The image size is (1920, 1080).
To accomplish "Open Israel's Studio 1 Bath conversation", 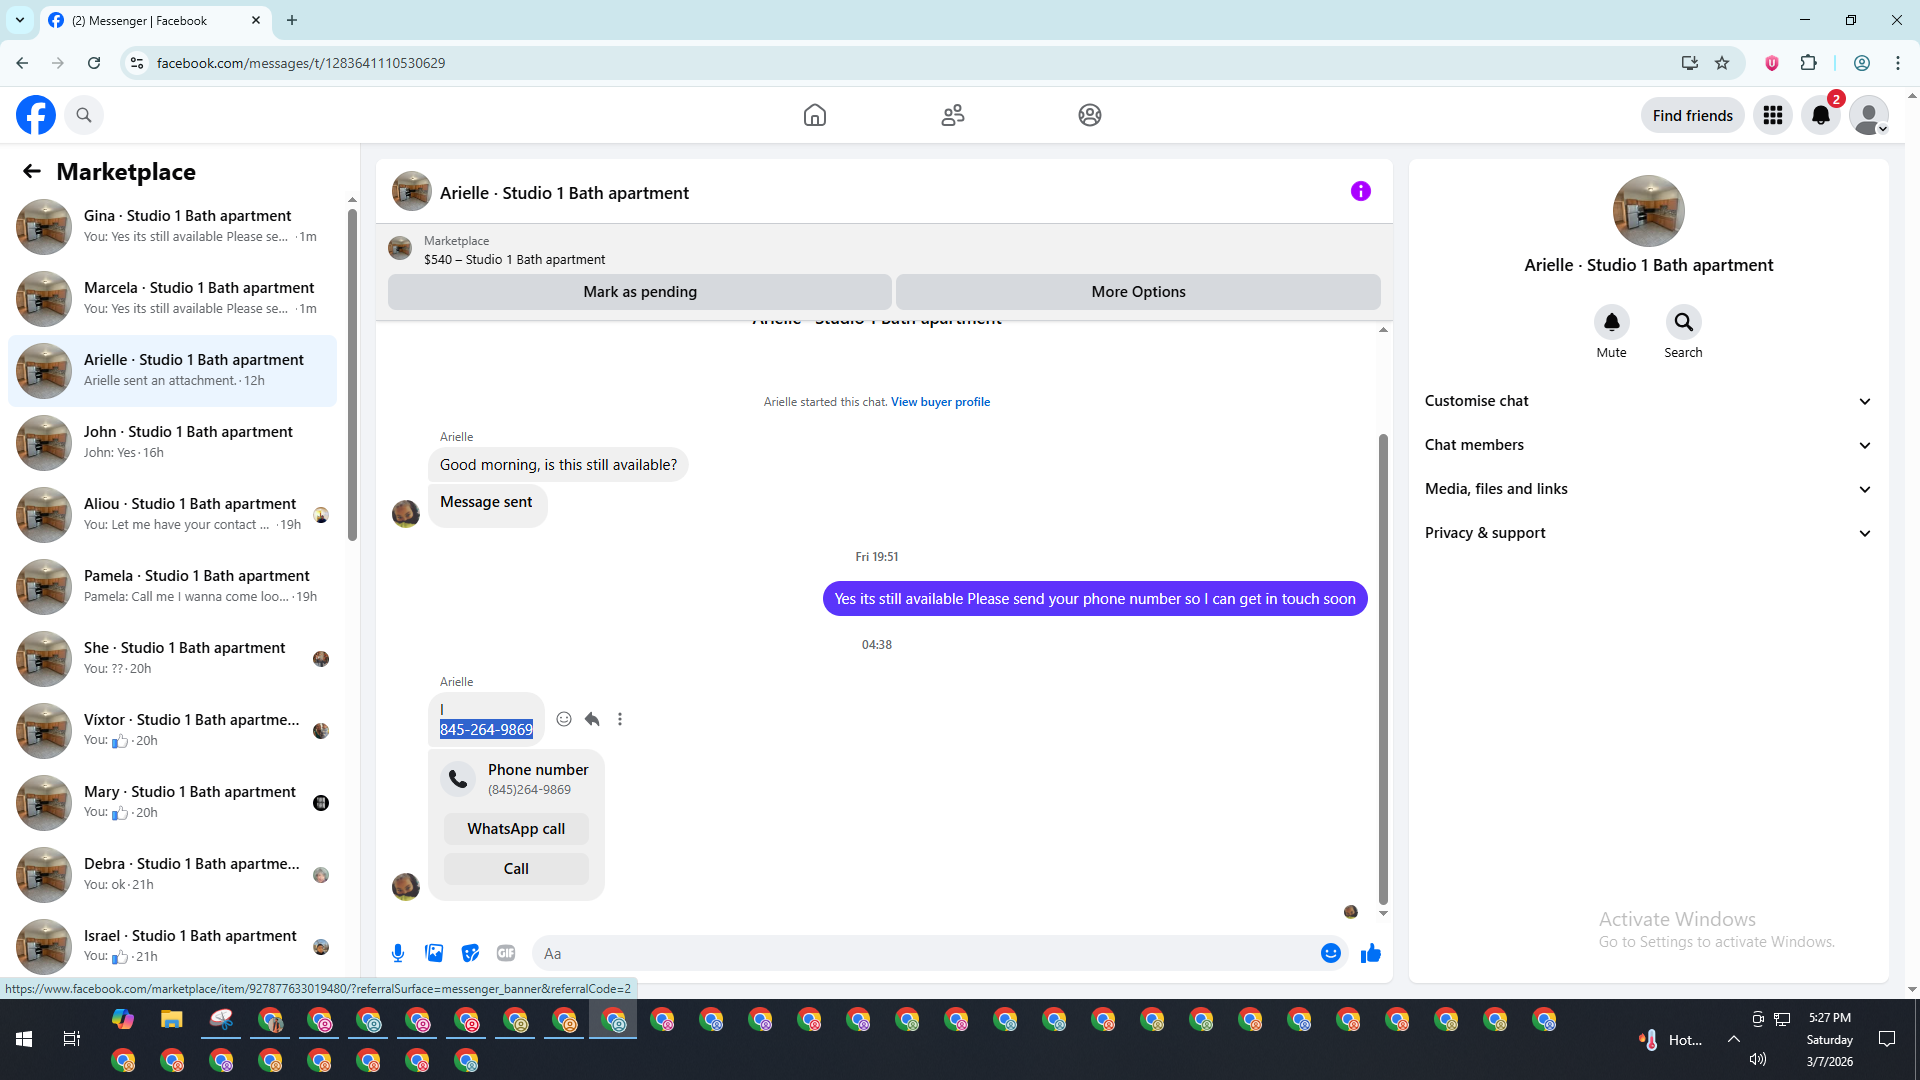I will click(172, 946).
